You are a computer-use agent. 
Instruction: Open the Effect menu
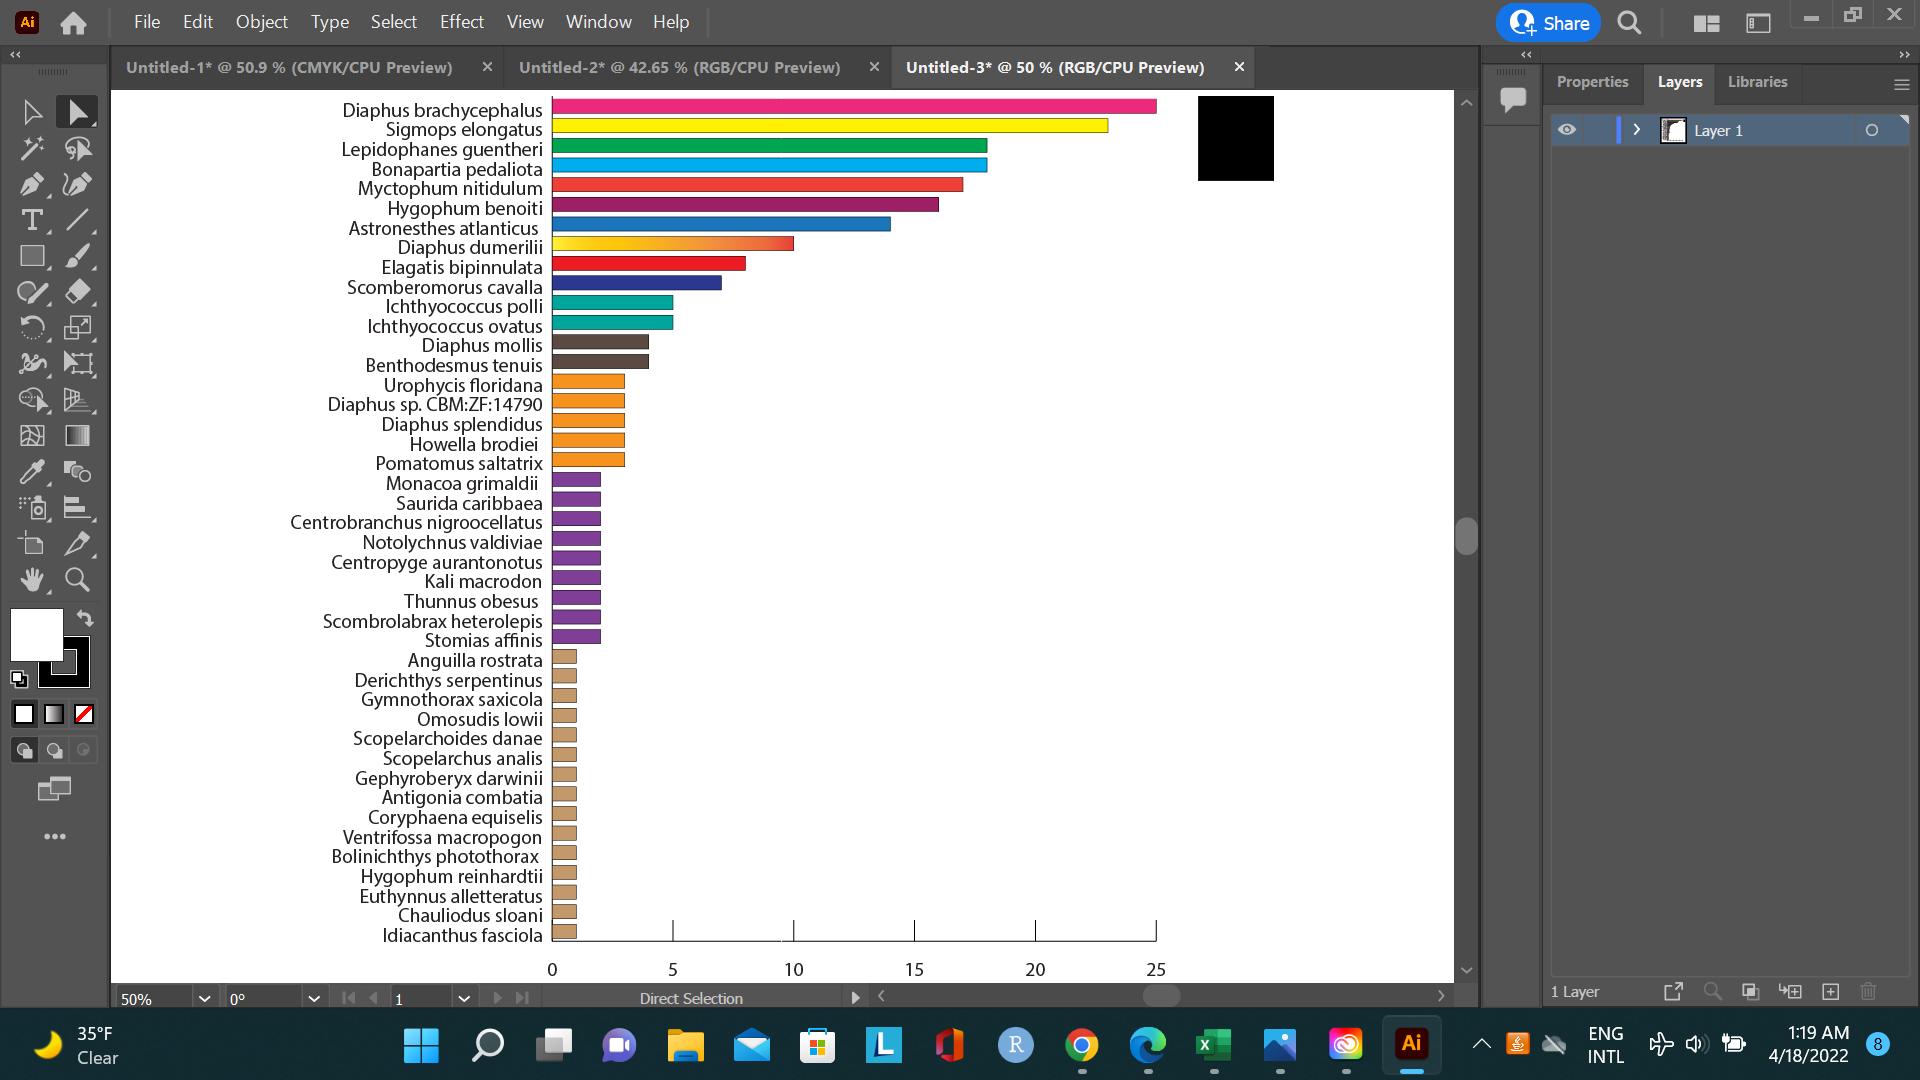(x=461, y=22)
